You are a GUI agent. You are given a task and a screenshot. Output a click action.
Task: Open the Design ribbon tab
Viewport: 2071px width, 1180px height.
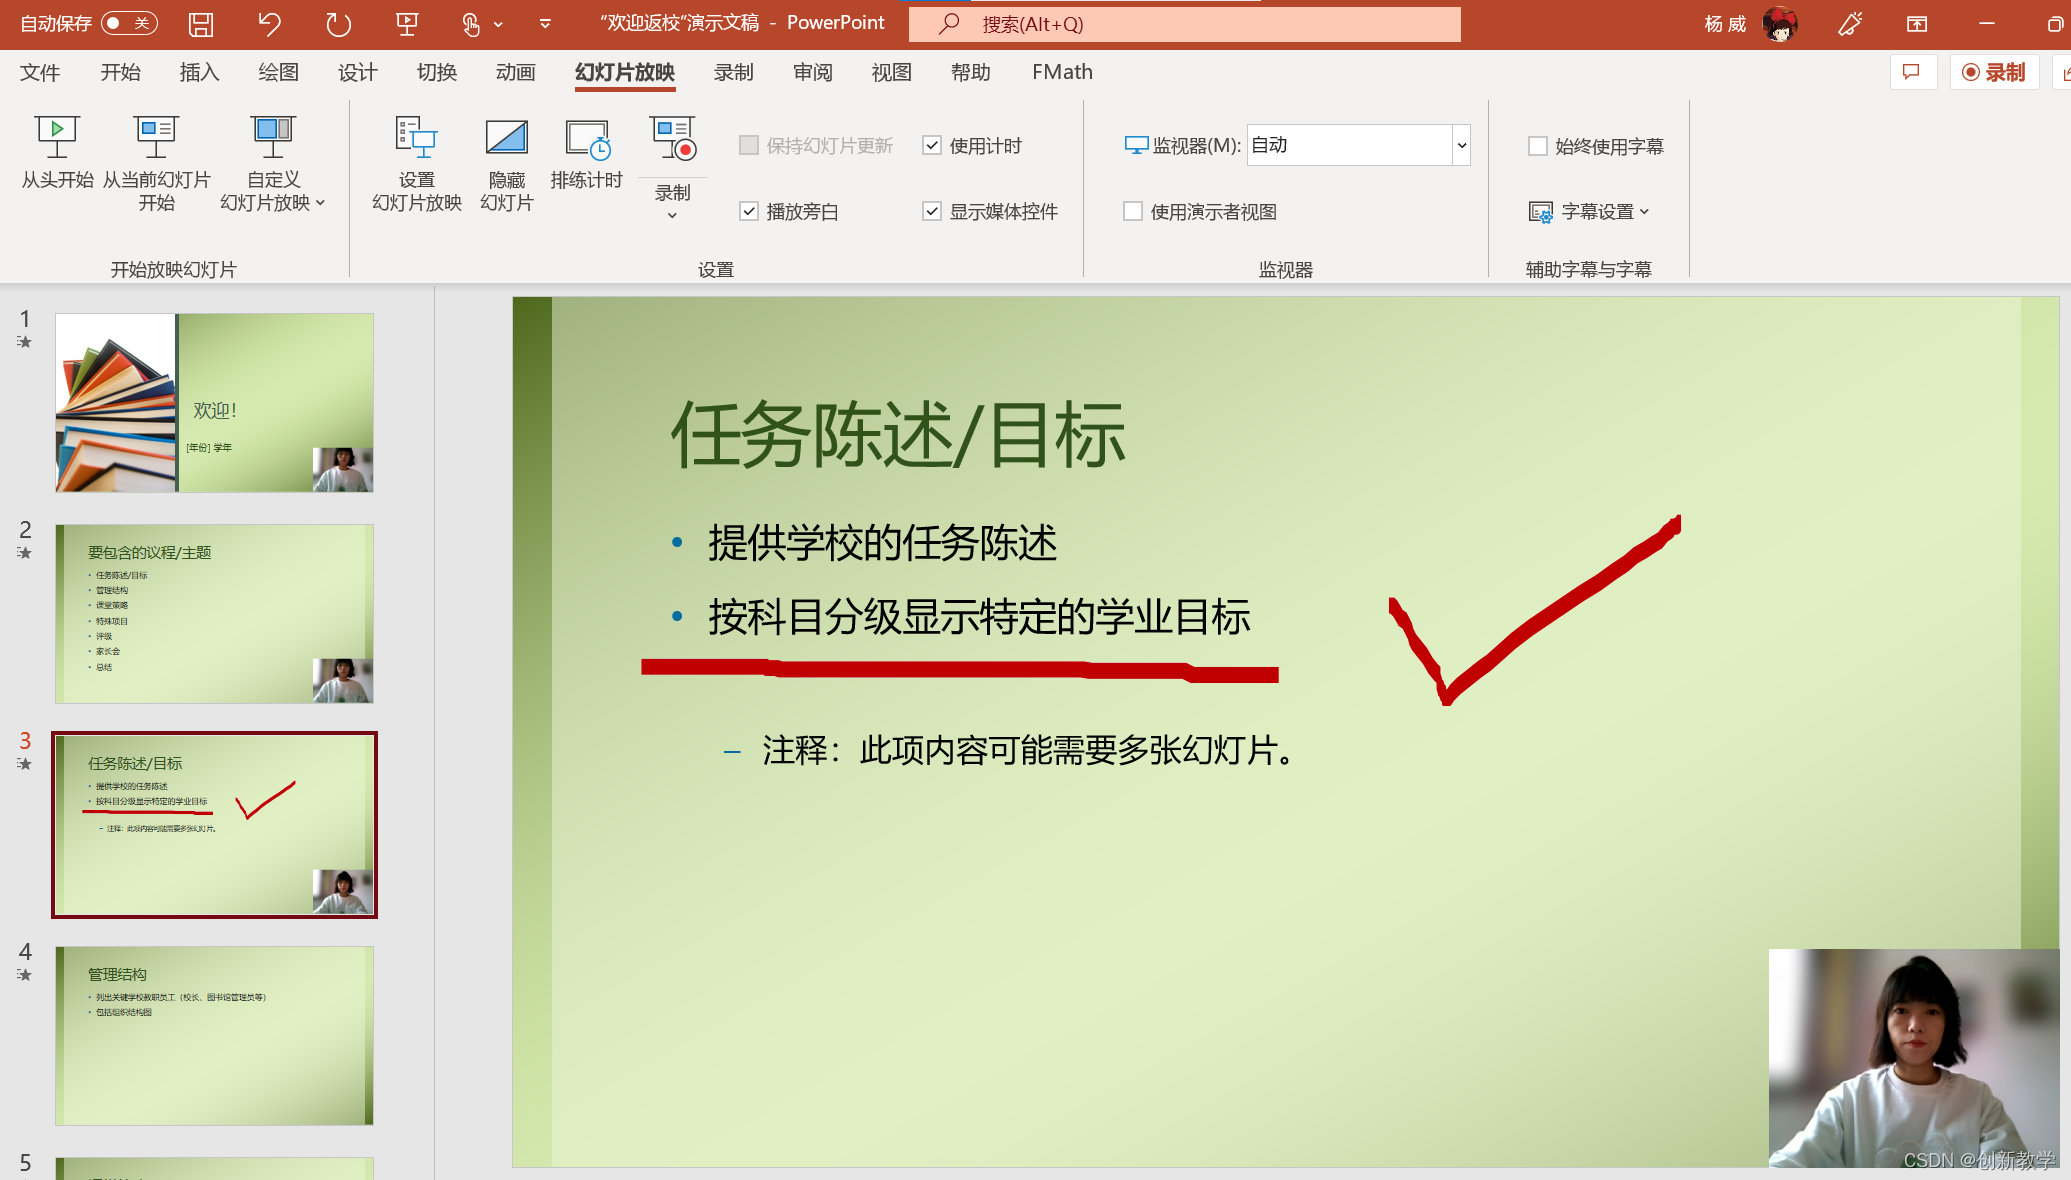357,72
